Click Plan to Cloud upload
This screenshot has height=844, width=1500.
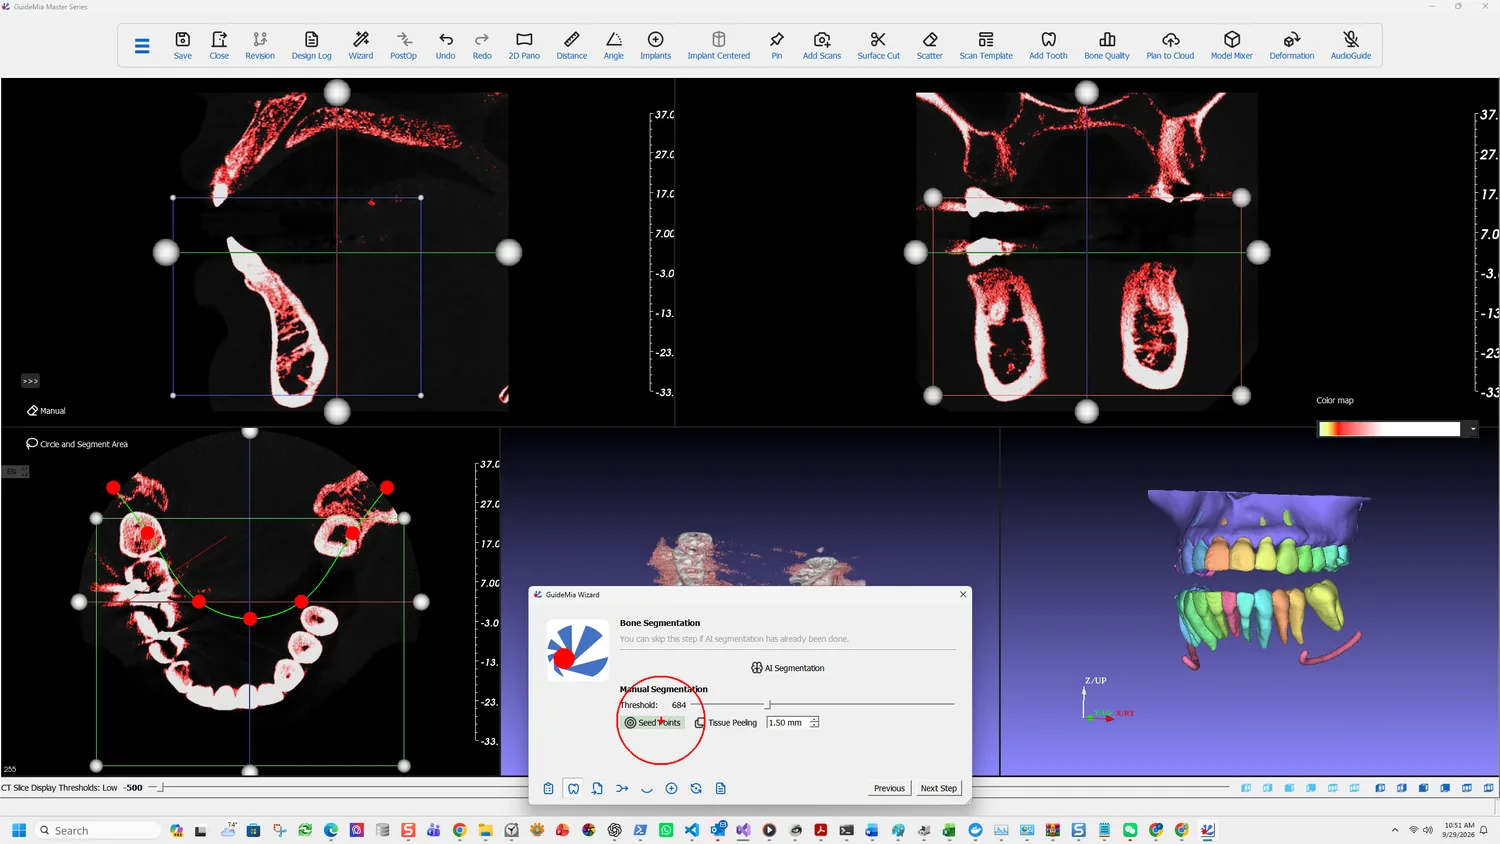(1170, 45)
